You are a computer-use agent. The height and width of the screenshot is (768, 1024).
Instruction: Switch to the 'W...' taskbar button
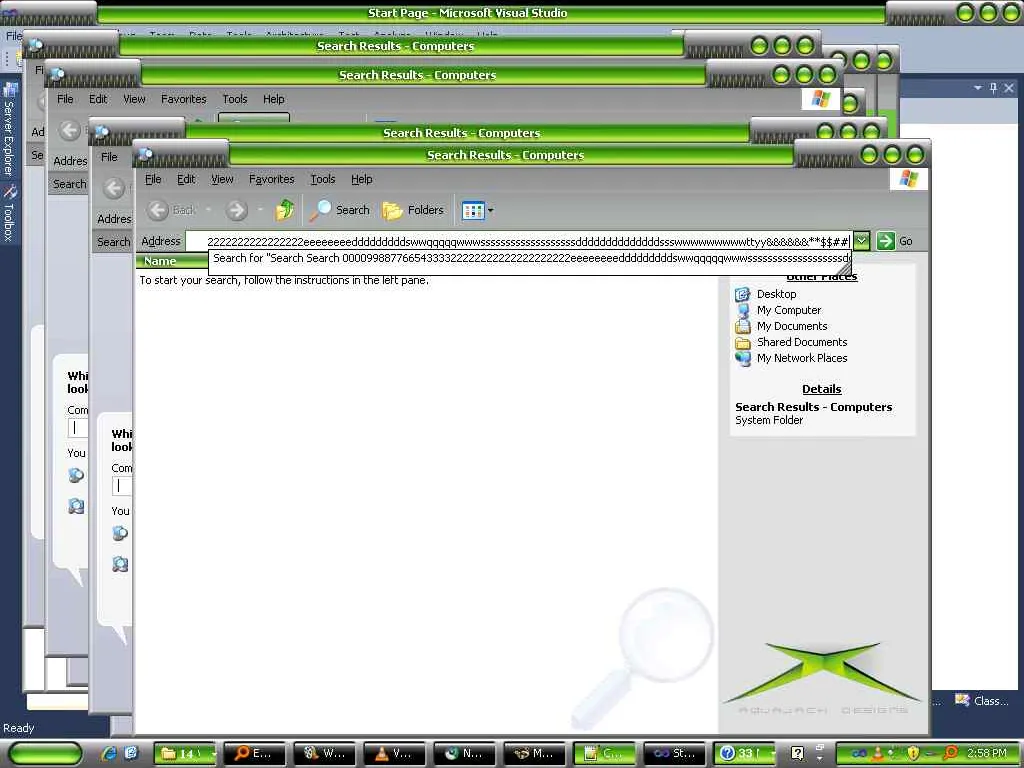pyautogui.click(x=325, y=754)
